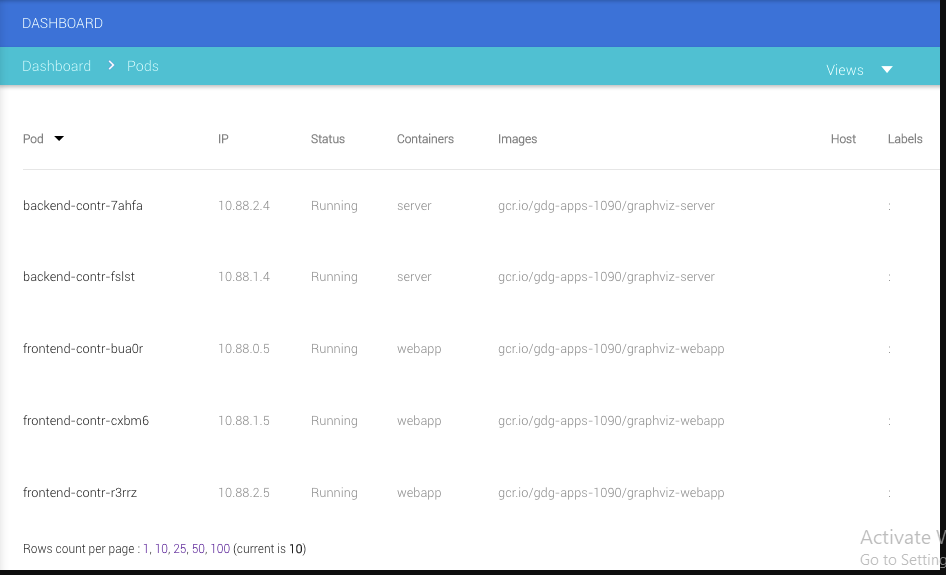
Task: Click the Images column header
Action: (x=517, y=139)
